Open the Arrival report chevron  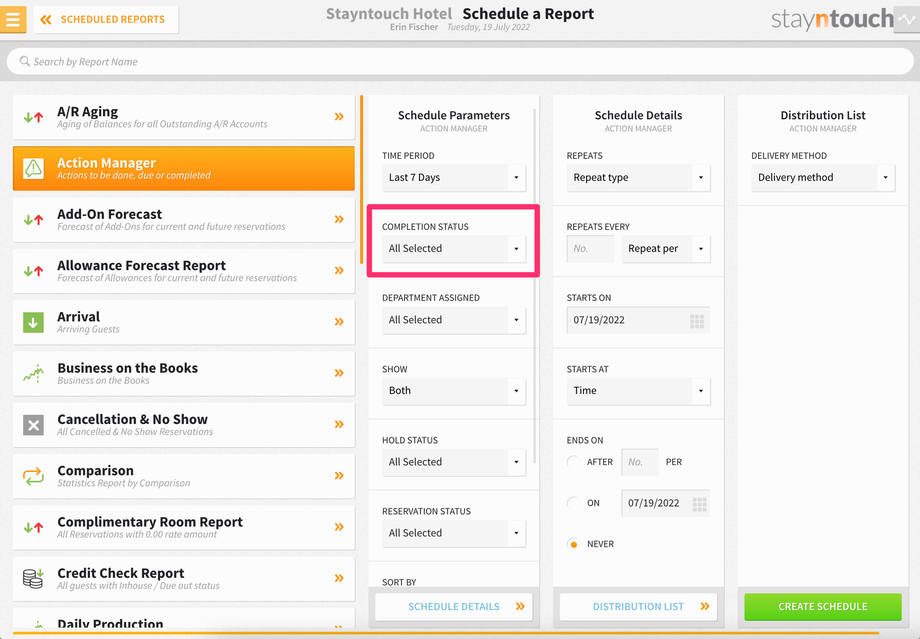click(x=339, y=322)
